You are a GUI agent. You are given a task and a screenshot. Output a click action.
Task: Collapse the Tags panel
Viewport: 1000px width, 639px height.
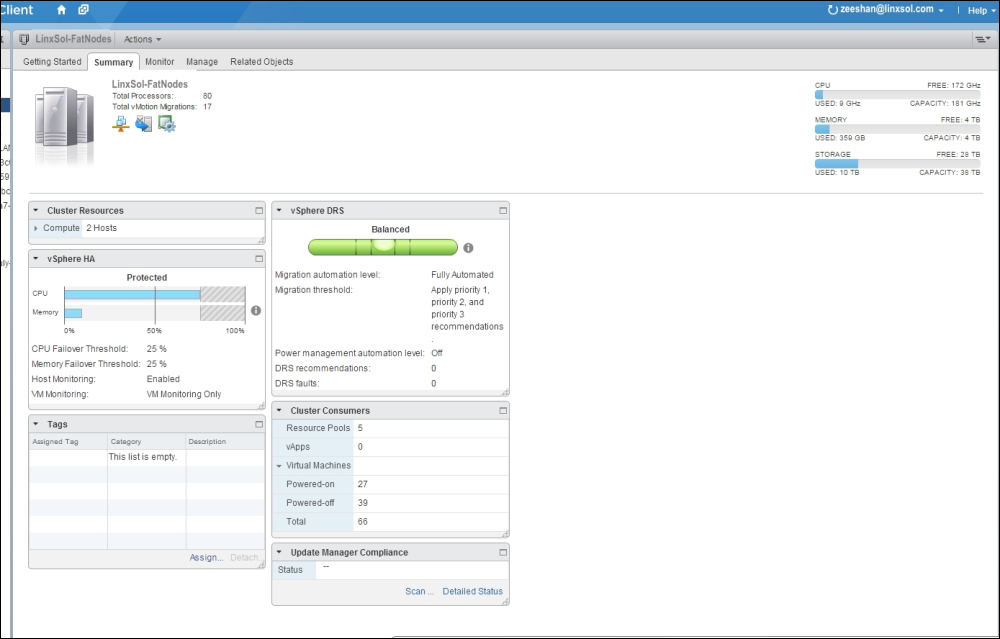pyautogui.click(x=36, y=424)
